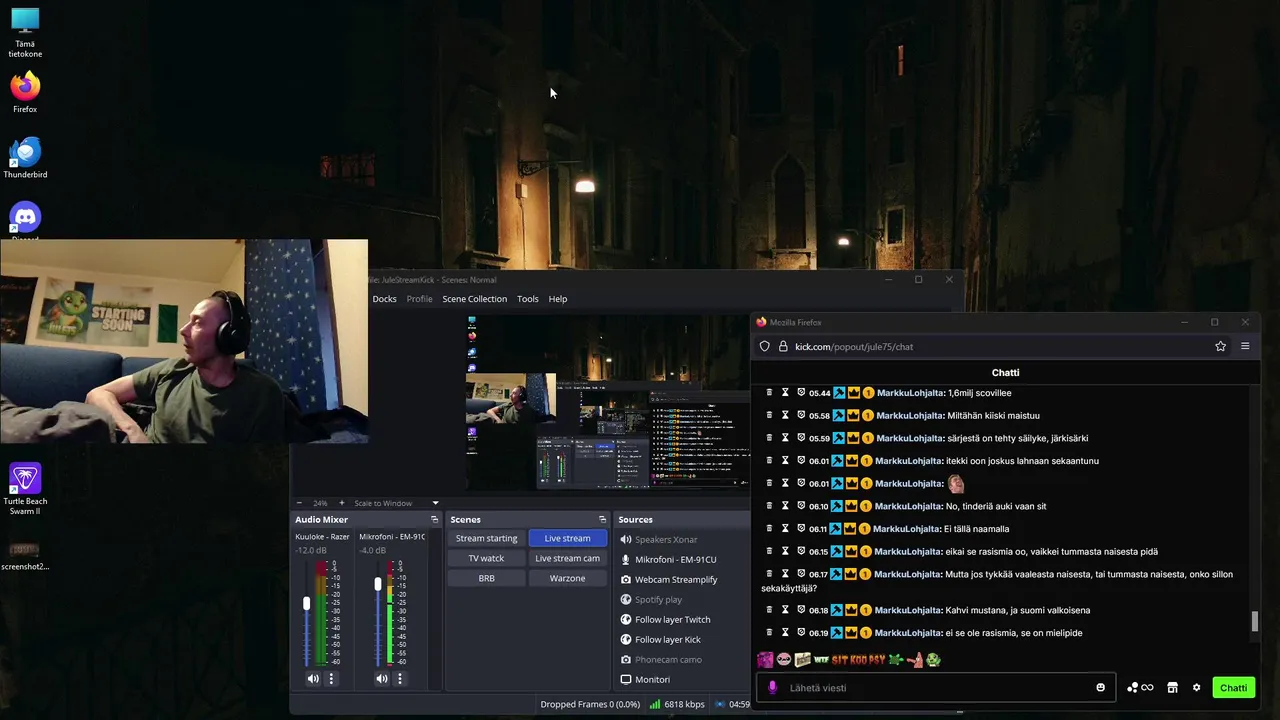The image size is (1280, 720).
Task: Open the shop icon beside chat input
Action: 1172,688
